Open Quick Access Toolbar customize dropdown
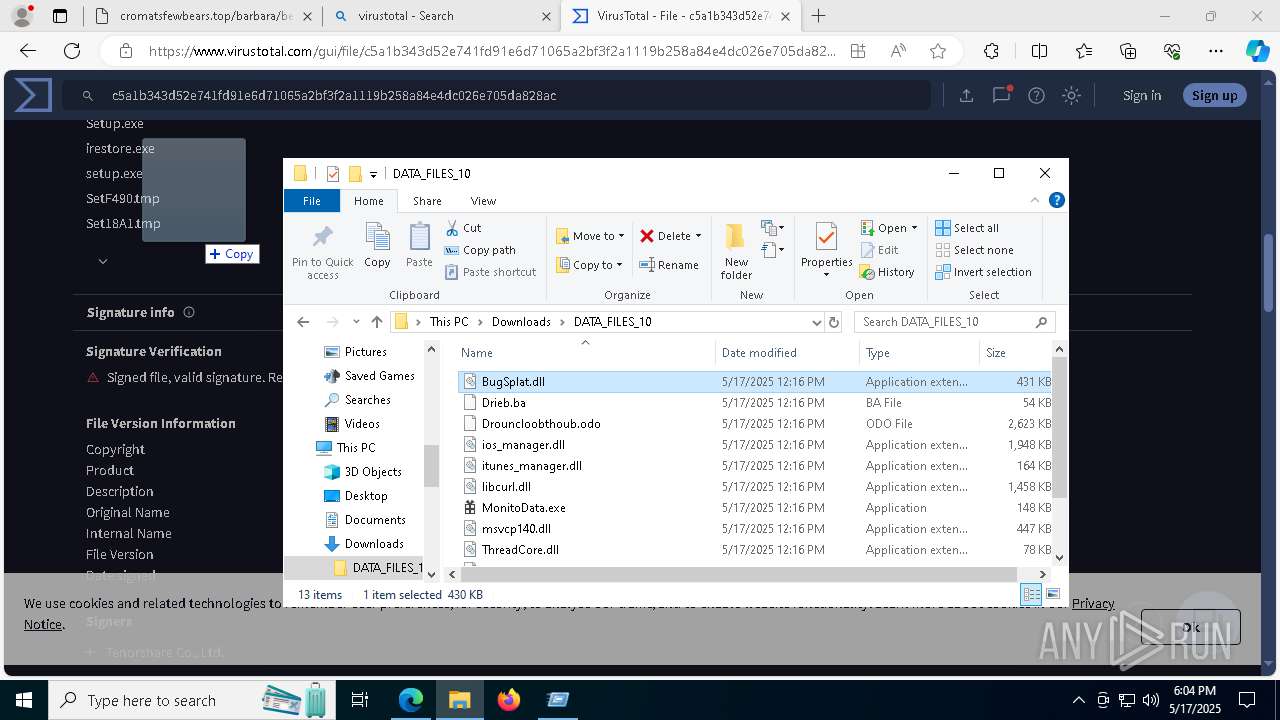1280x720 pixels. click(373, 174)
